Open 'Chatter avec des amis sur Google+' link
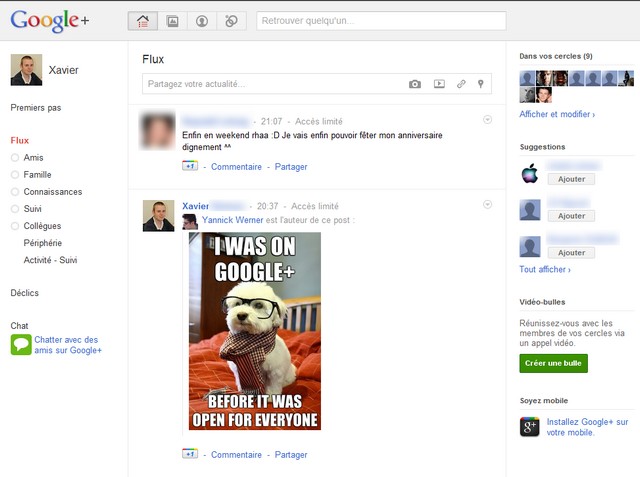640x477 pixels. [68, 345]
